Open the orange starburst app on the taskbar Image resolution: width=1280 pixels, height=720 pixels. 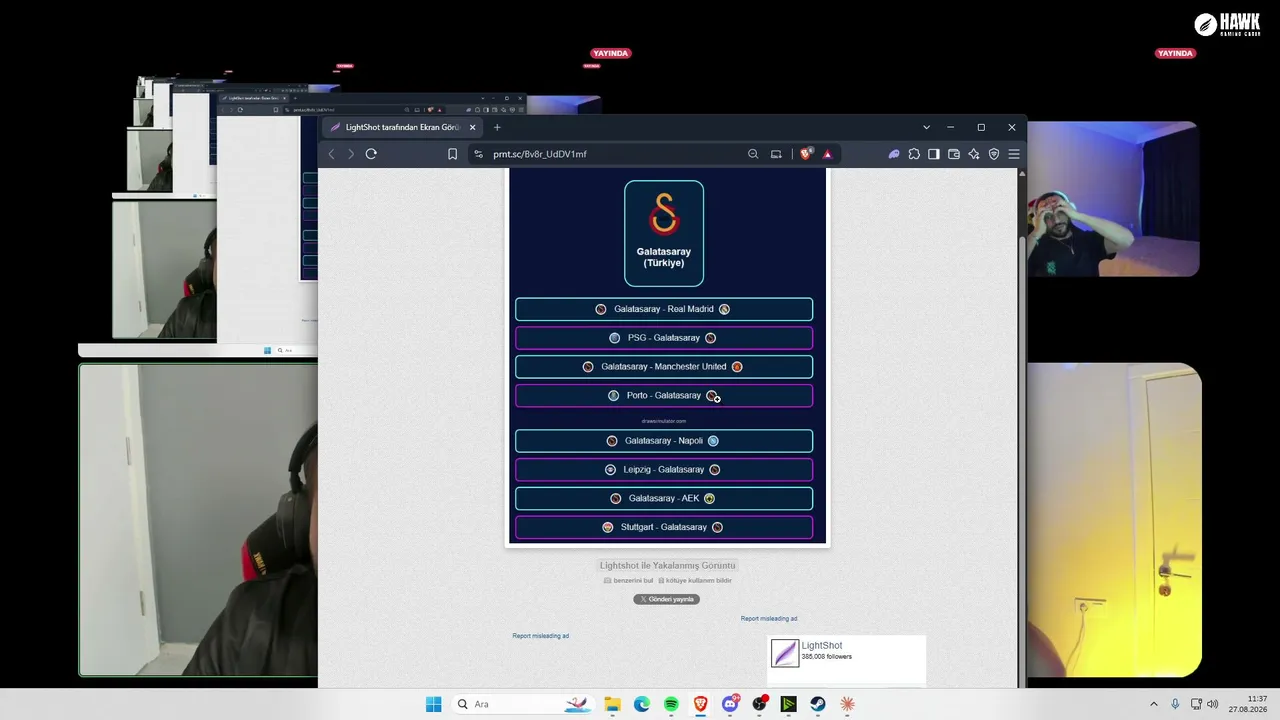pyautogui.click(x=848, y=704)
